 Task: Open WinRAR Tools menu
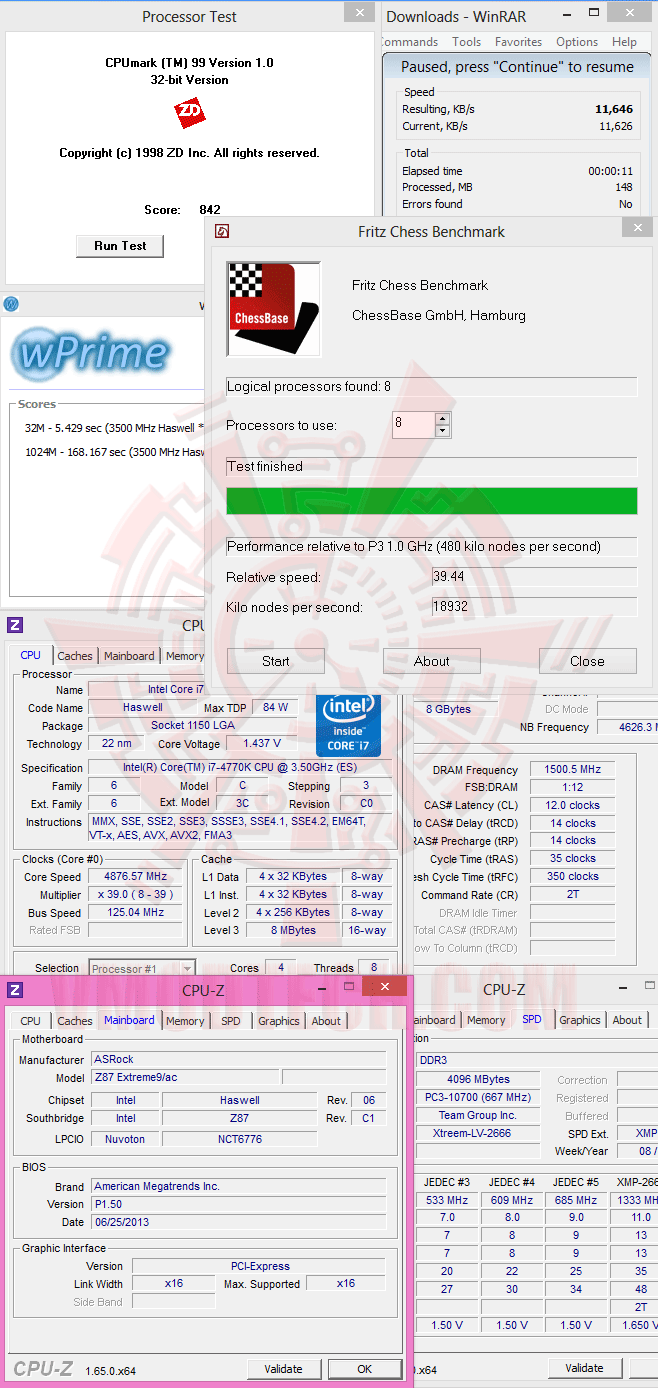pos(466,42)
